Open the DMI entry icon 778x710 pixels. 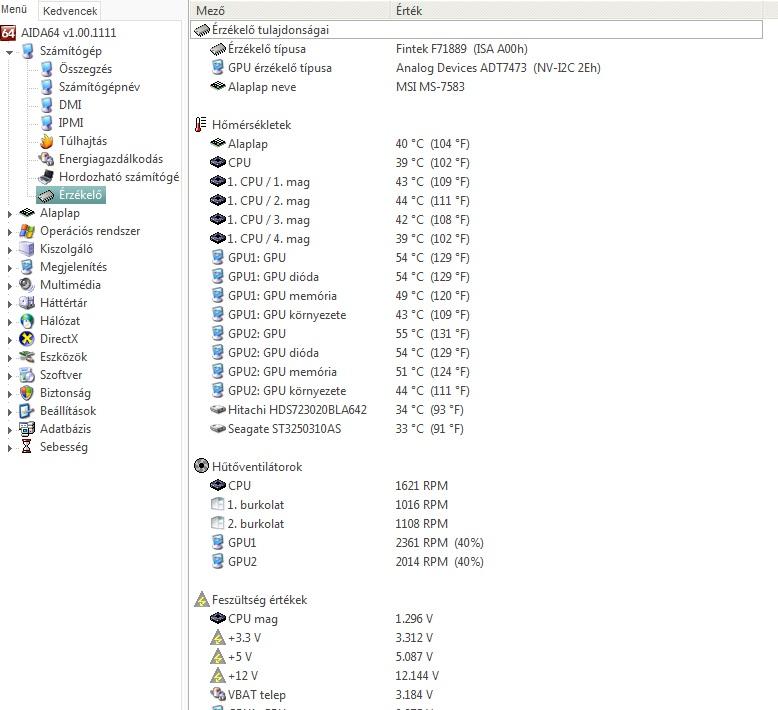coord(47,105)
